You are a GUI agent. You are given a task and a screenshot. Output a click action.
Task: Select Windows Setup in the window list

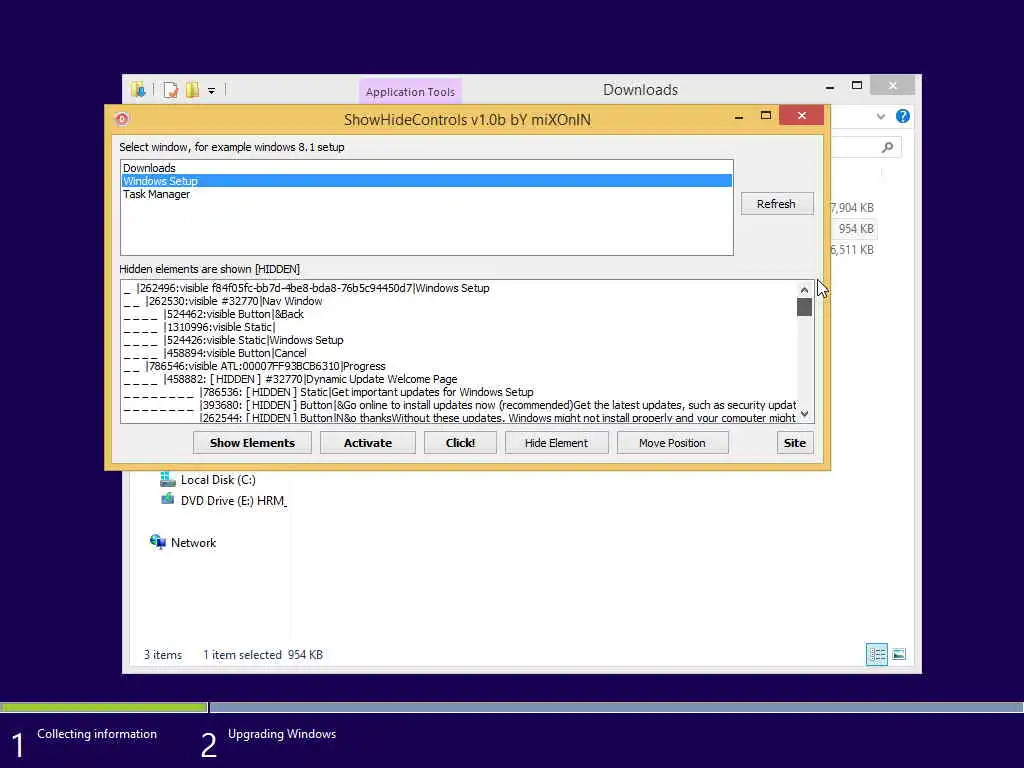[x=426, y=181]
